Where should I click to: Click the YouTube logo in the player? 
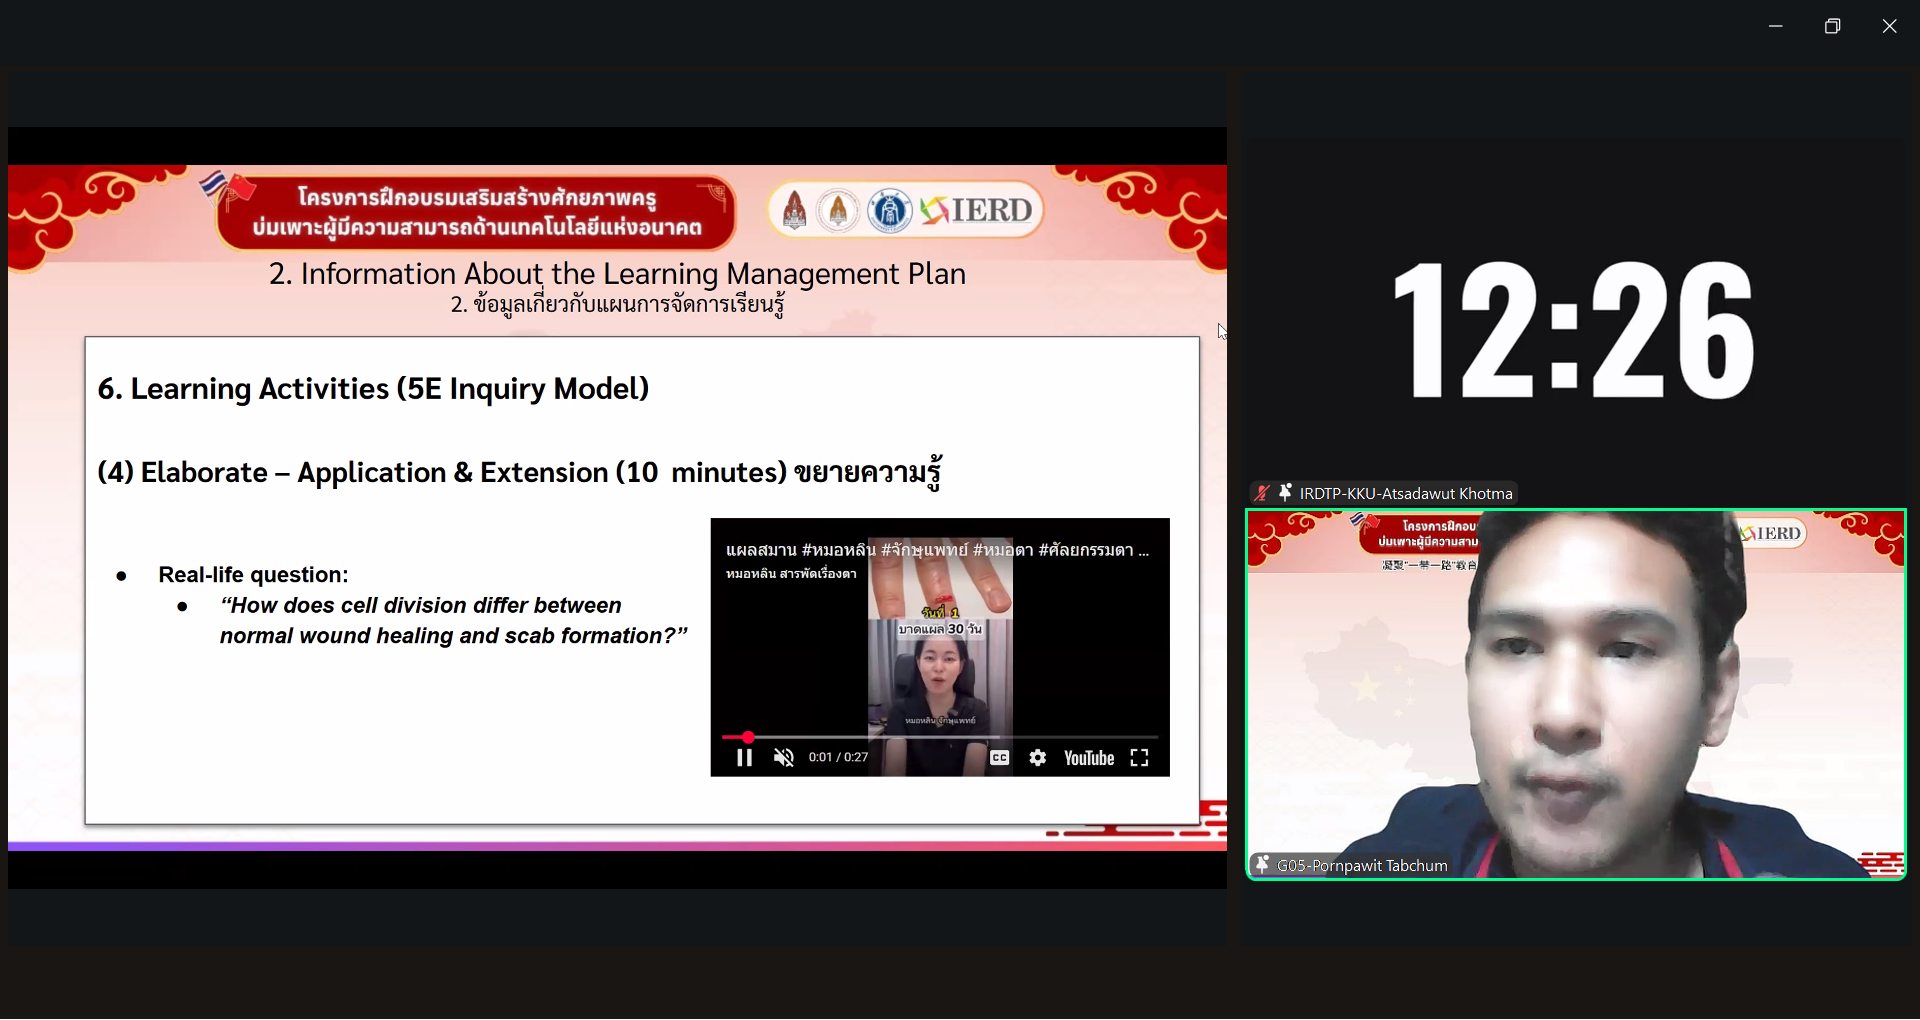pos(1088,758)
